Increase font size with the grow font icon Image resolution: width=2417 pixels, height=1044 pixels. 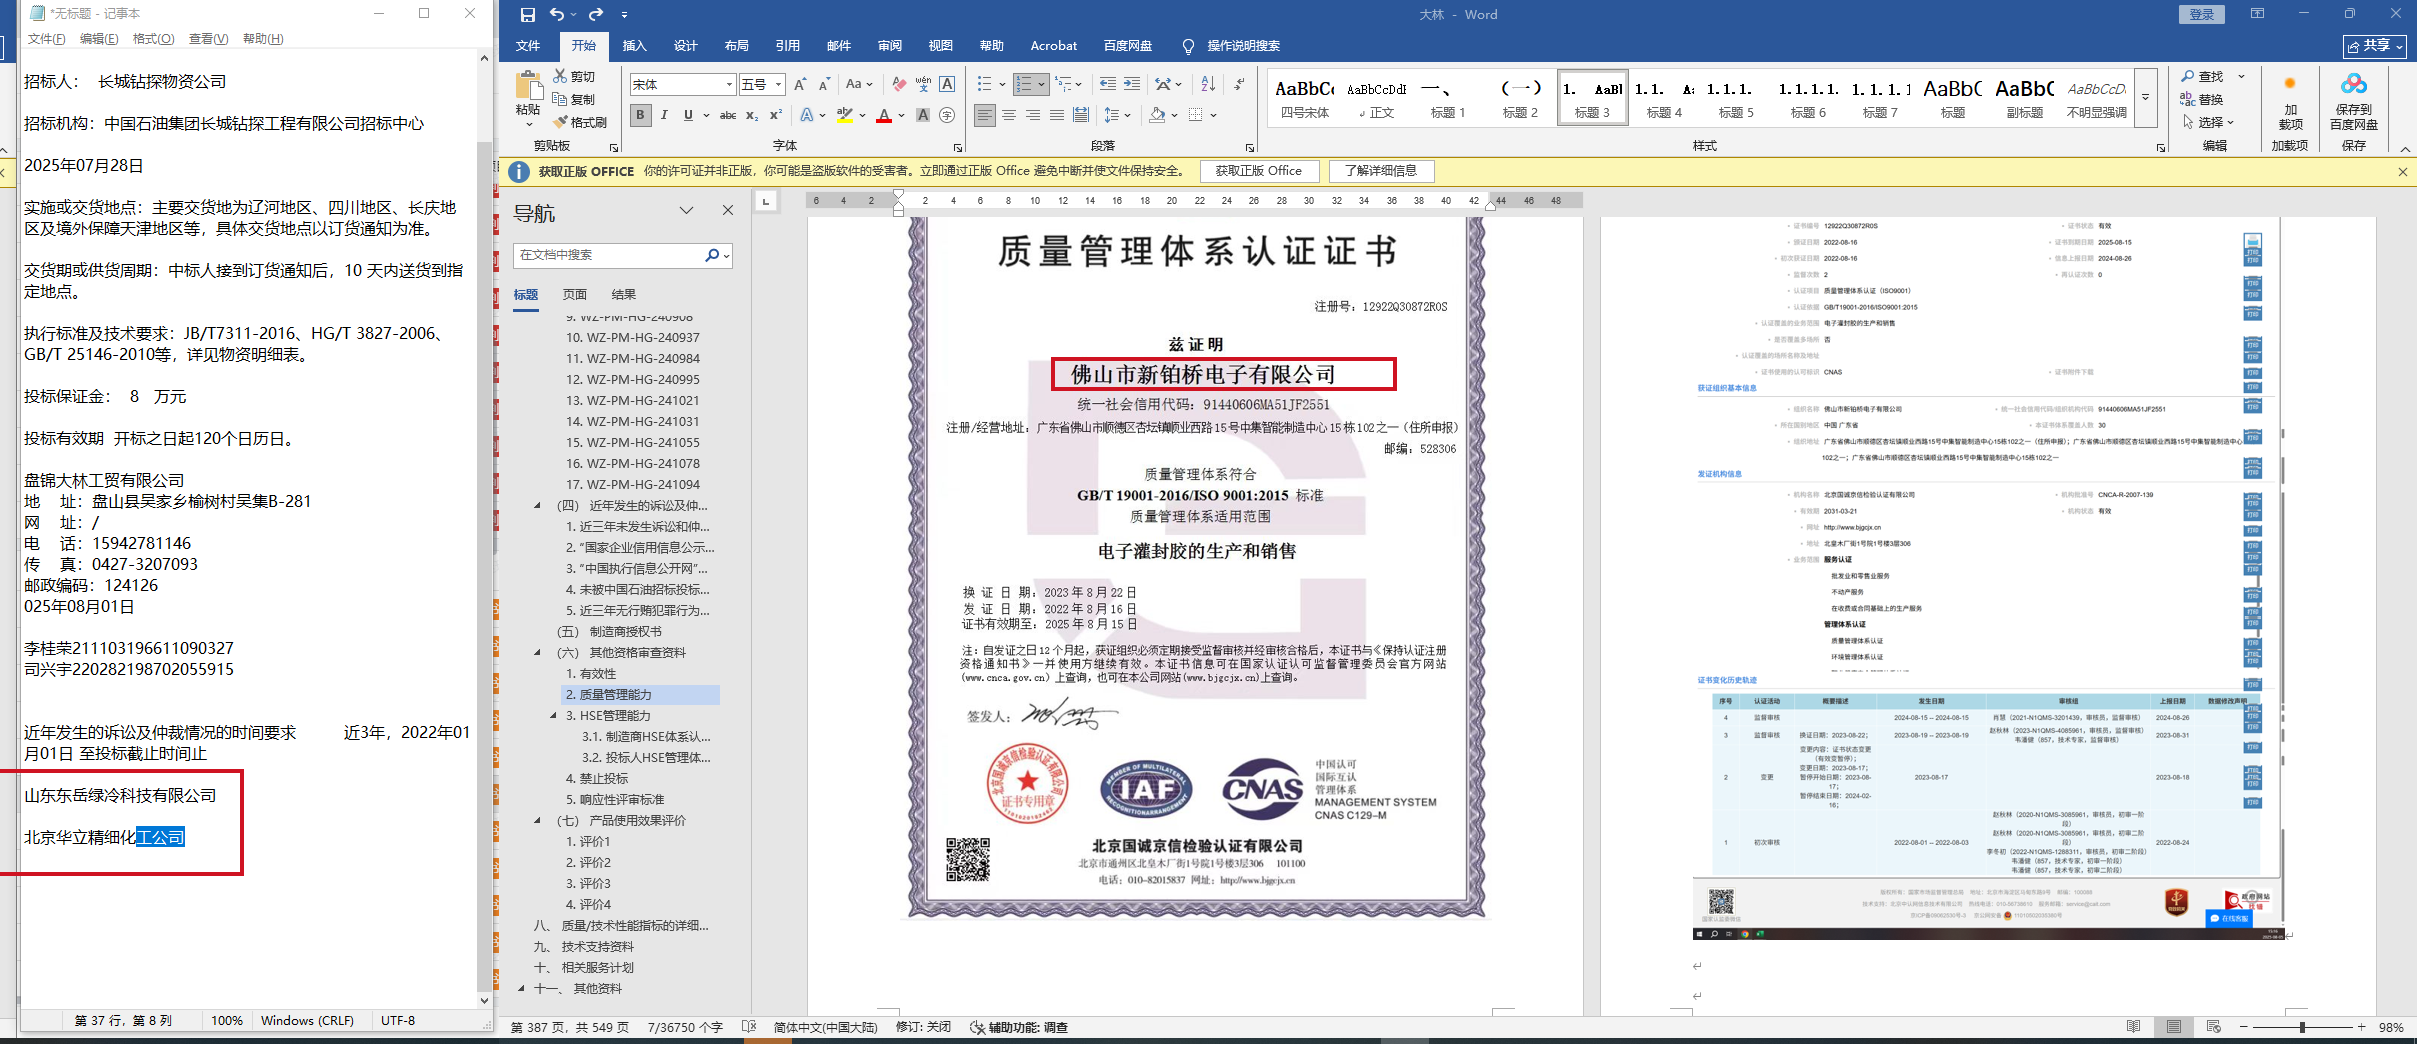coord(800,85)
